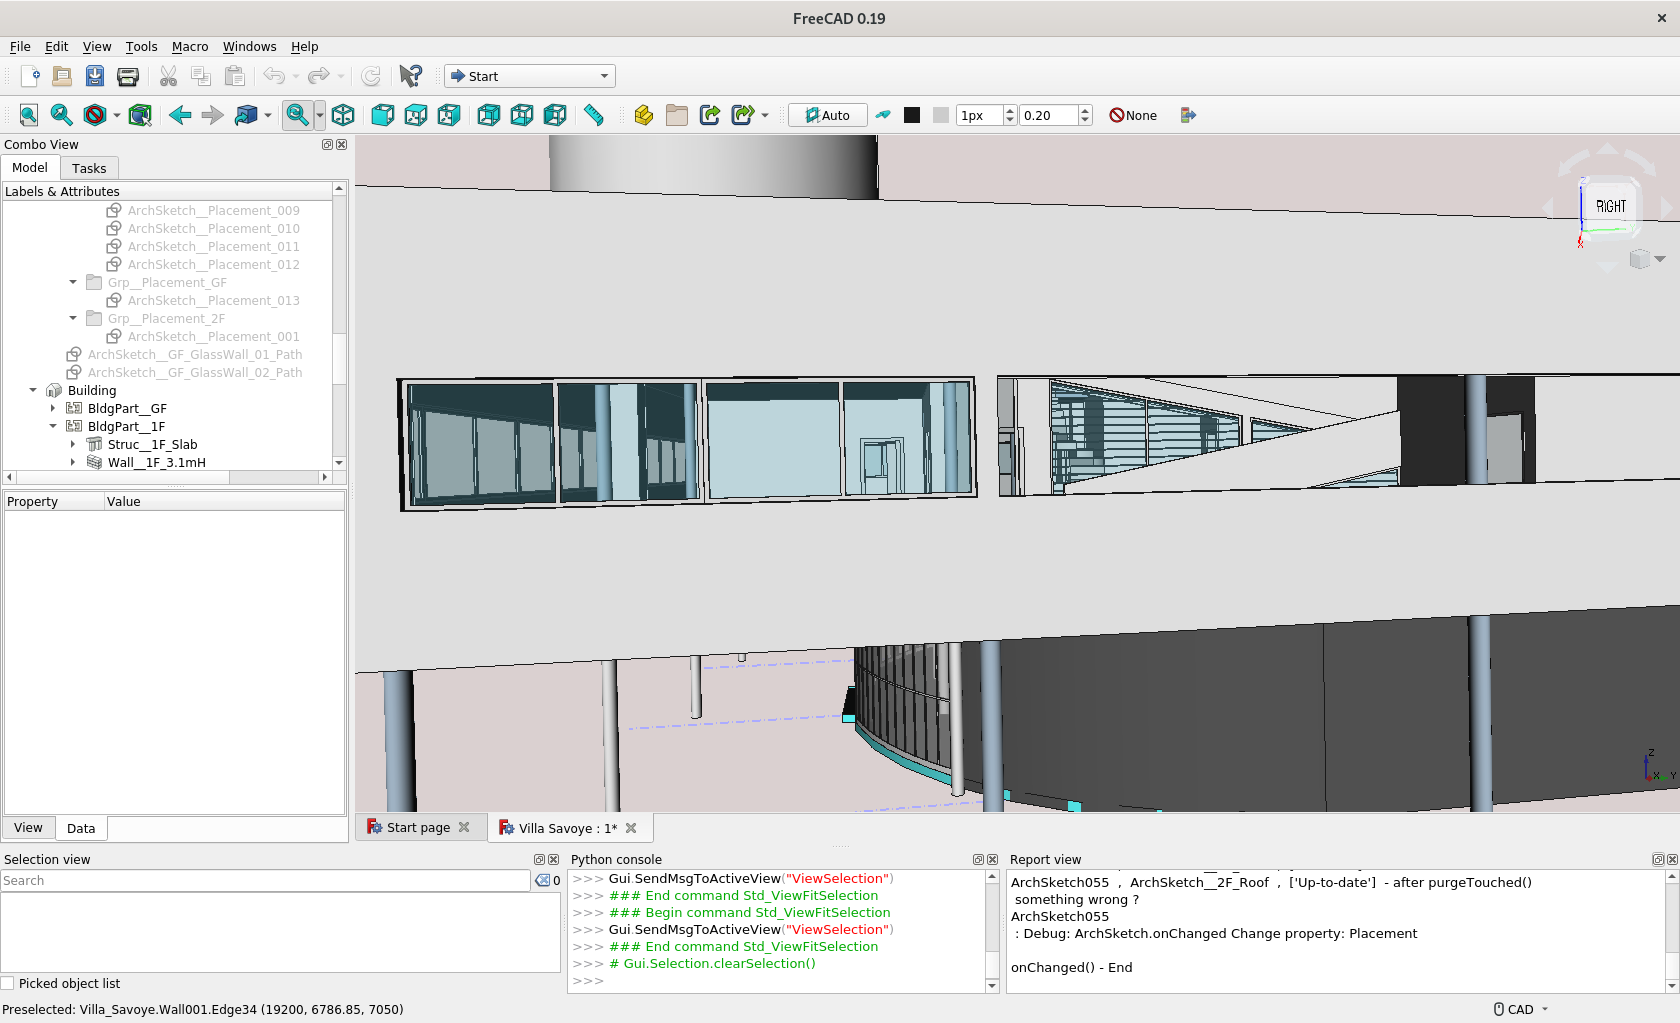
Task: Click the Create Group folder icon
Action: (x=677, y=115)
